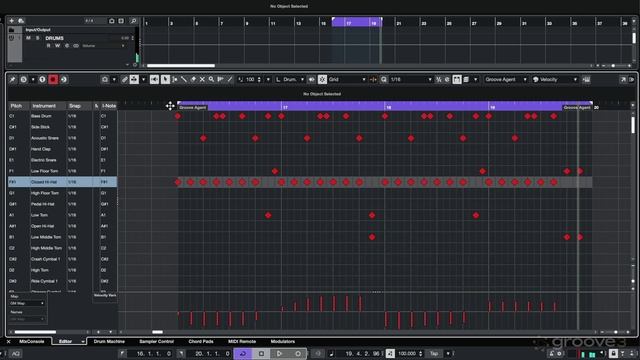Open the GM Map drum map dropdown
640x360 pixels.
[27, 303]
